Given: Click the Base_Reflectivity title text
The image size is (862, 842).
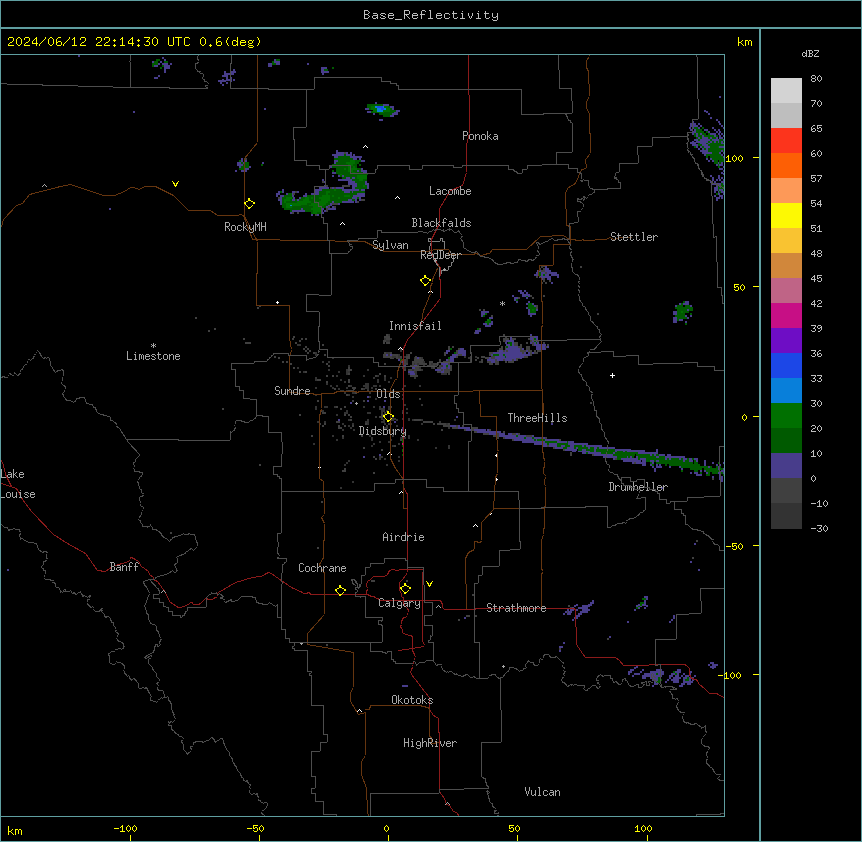Looking at the screenshot, I should pos(430,15).
